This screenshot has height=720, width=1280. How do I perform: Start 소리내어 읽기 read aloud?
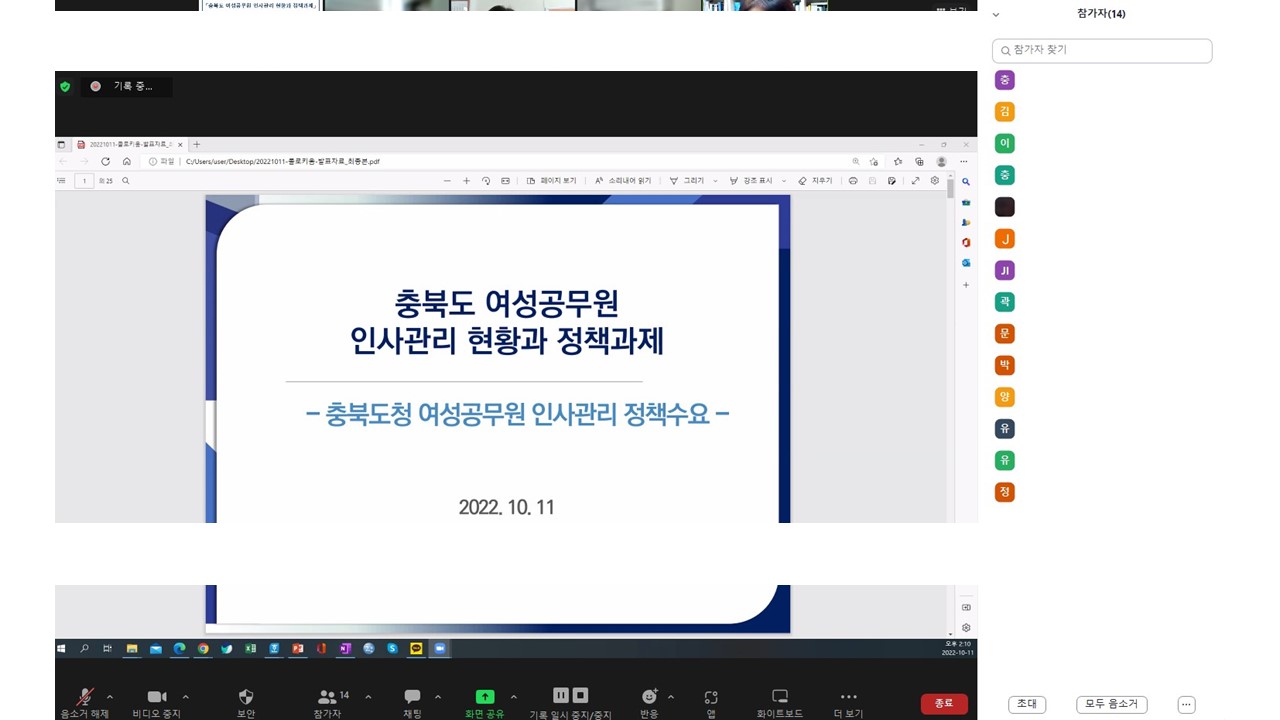[623, 180]
